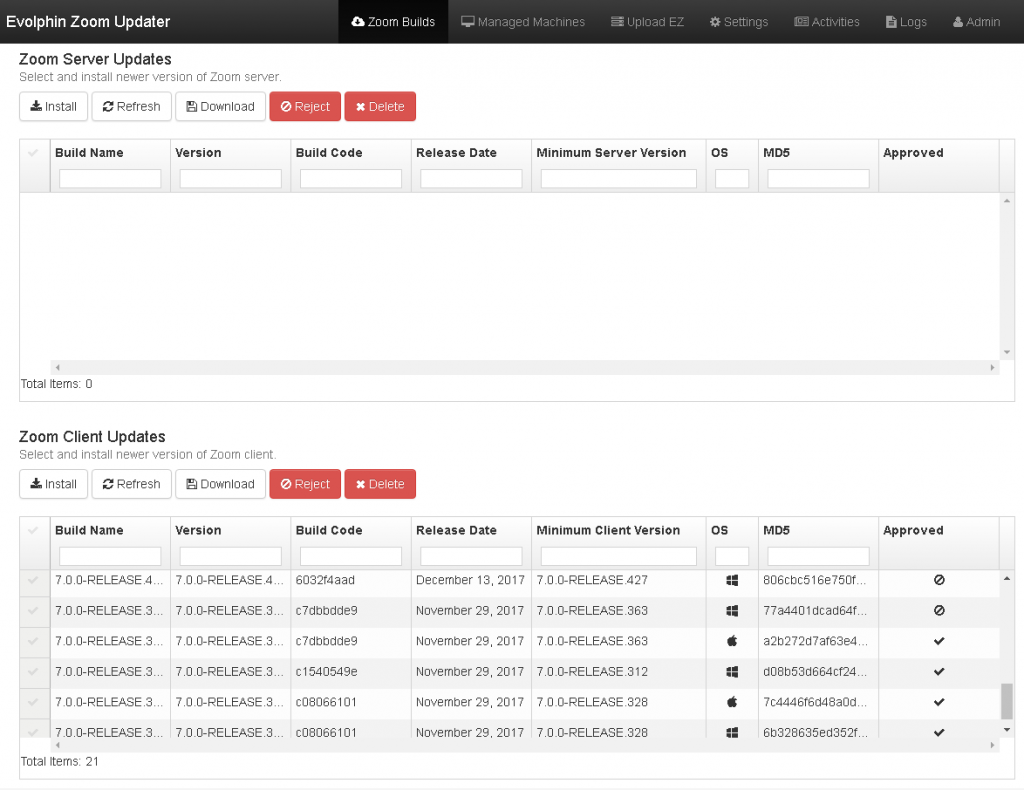Open the Admin menu

pyautogui.click(x=976, y=22)
